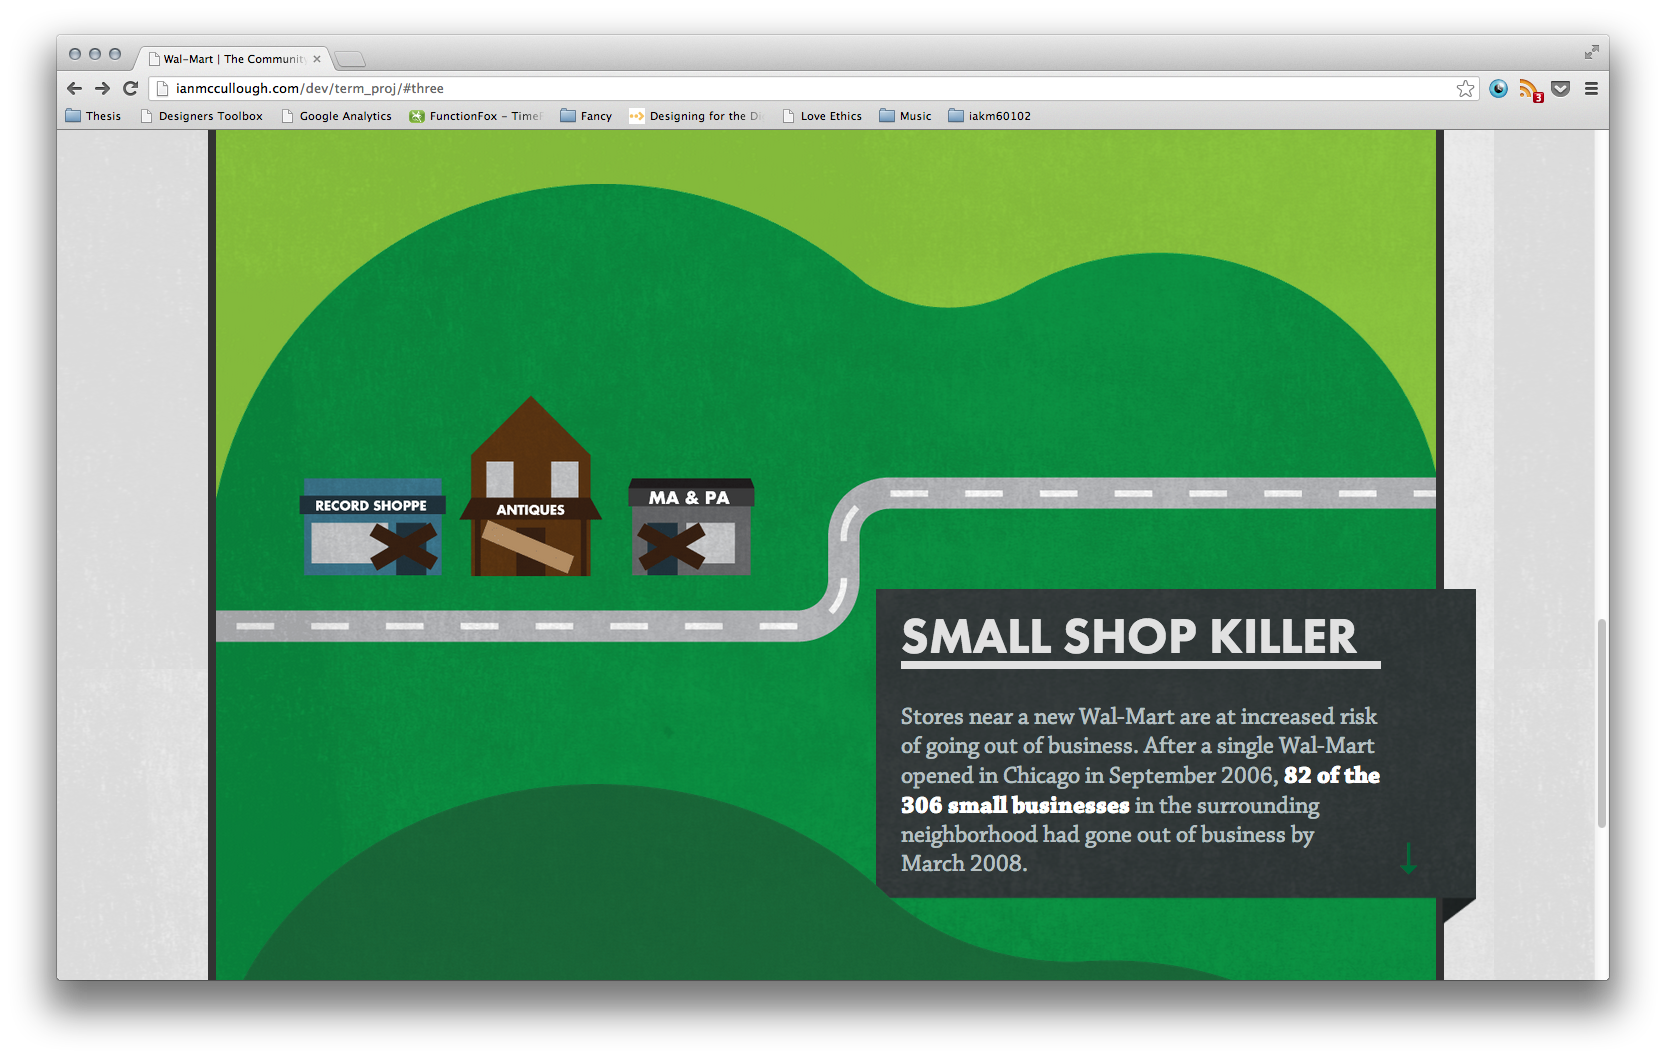Close the Wal-Mart tab with its X

(317, 59)
